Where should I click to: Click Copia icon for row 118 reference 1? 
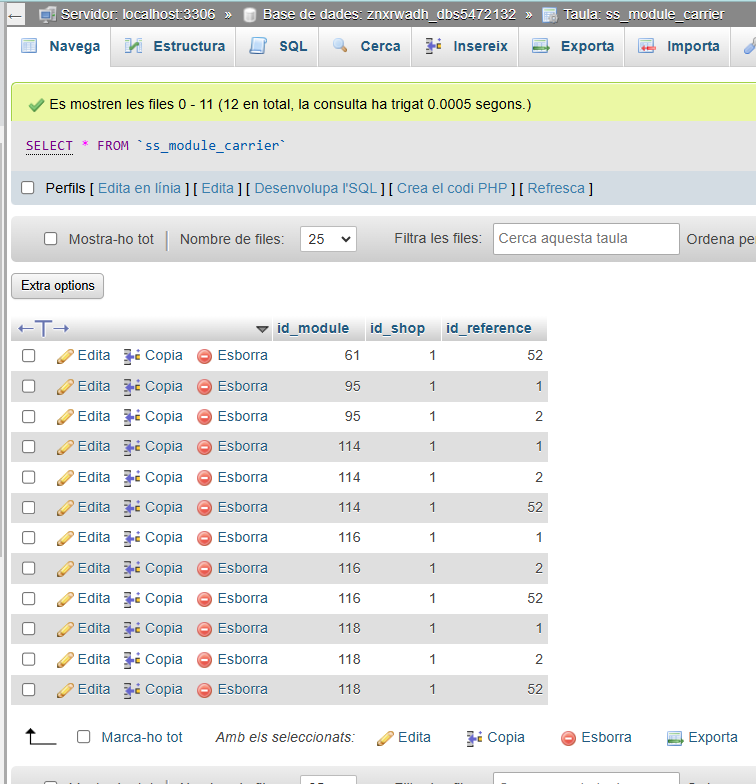(132, 628)
